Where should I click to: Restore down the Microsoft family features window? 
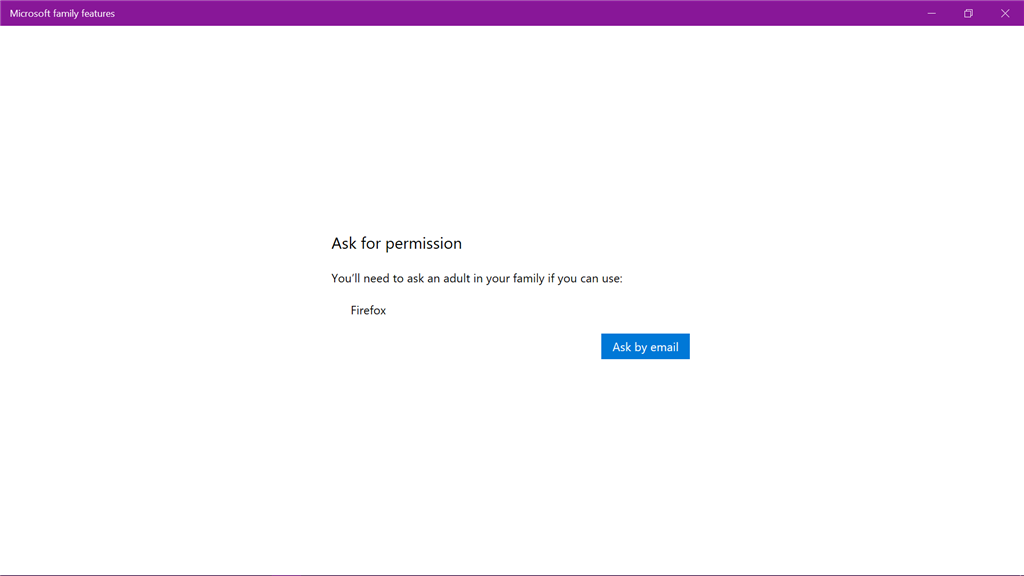coord(968,13)
